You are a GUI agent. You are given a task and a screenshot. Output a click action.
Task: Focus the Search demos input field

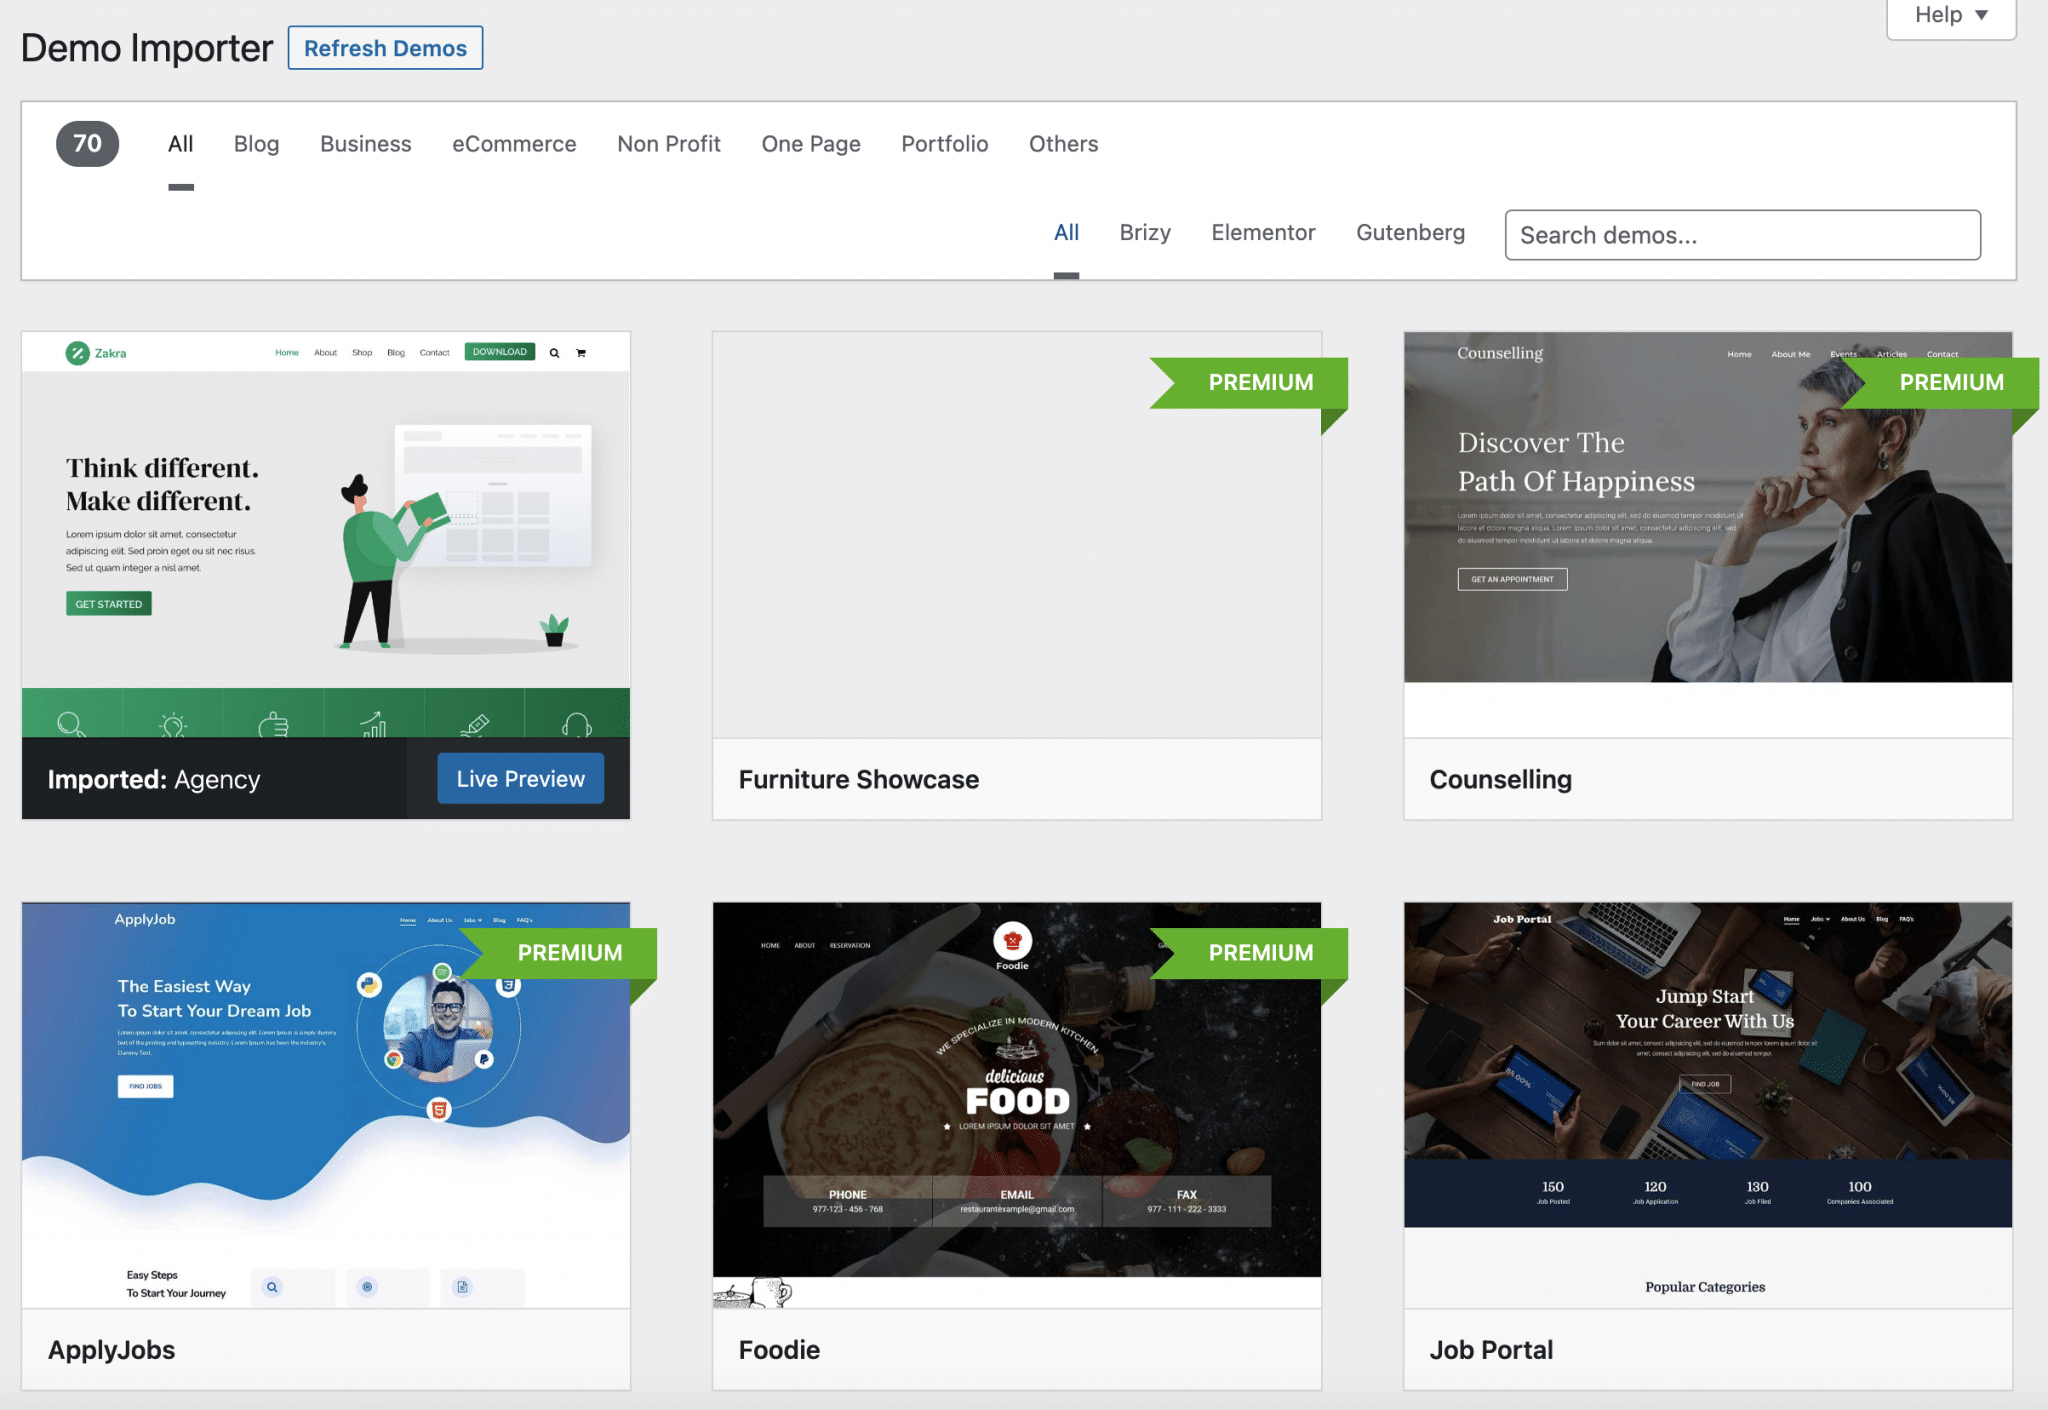tap(1742, 236)
